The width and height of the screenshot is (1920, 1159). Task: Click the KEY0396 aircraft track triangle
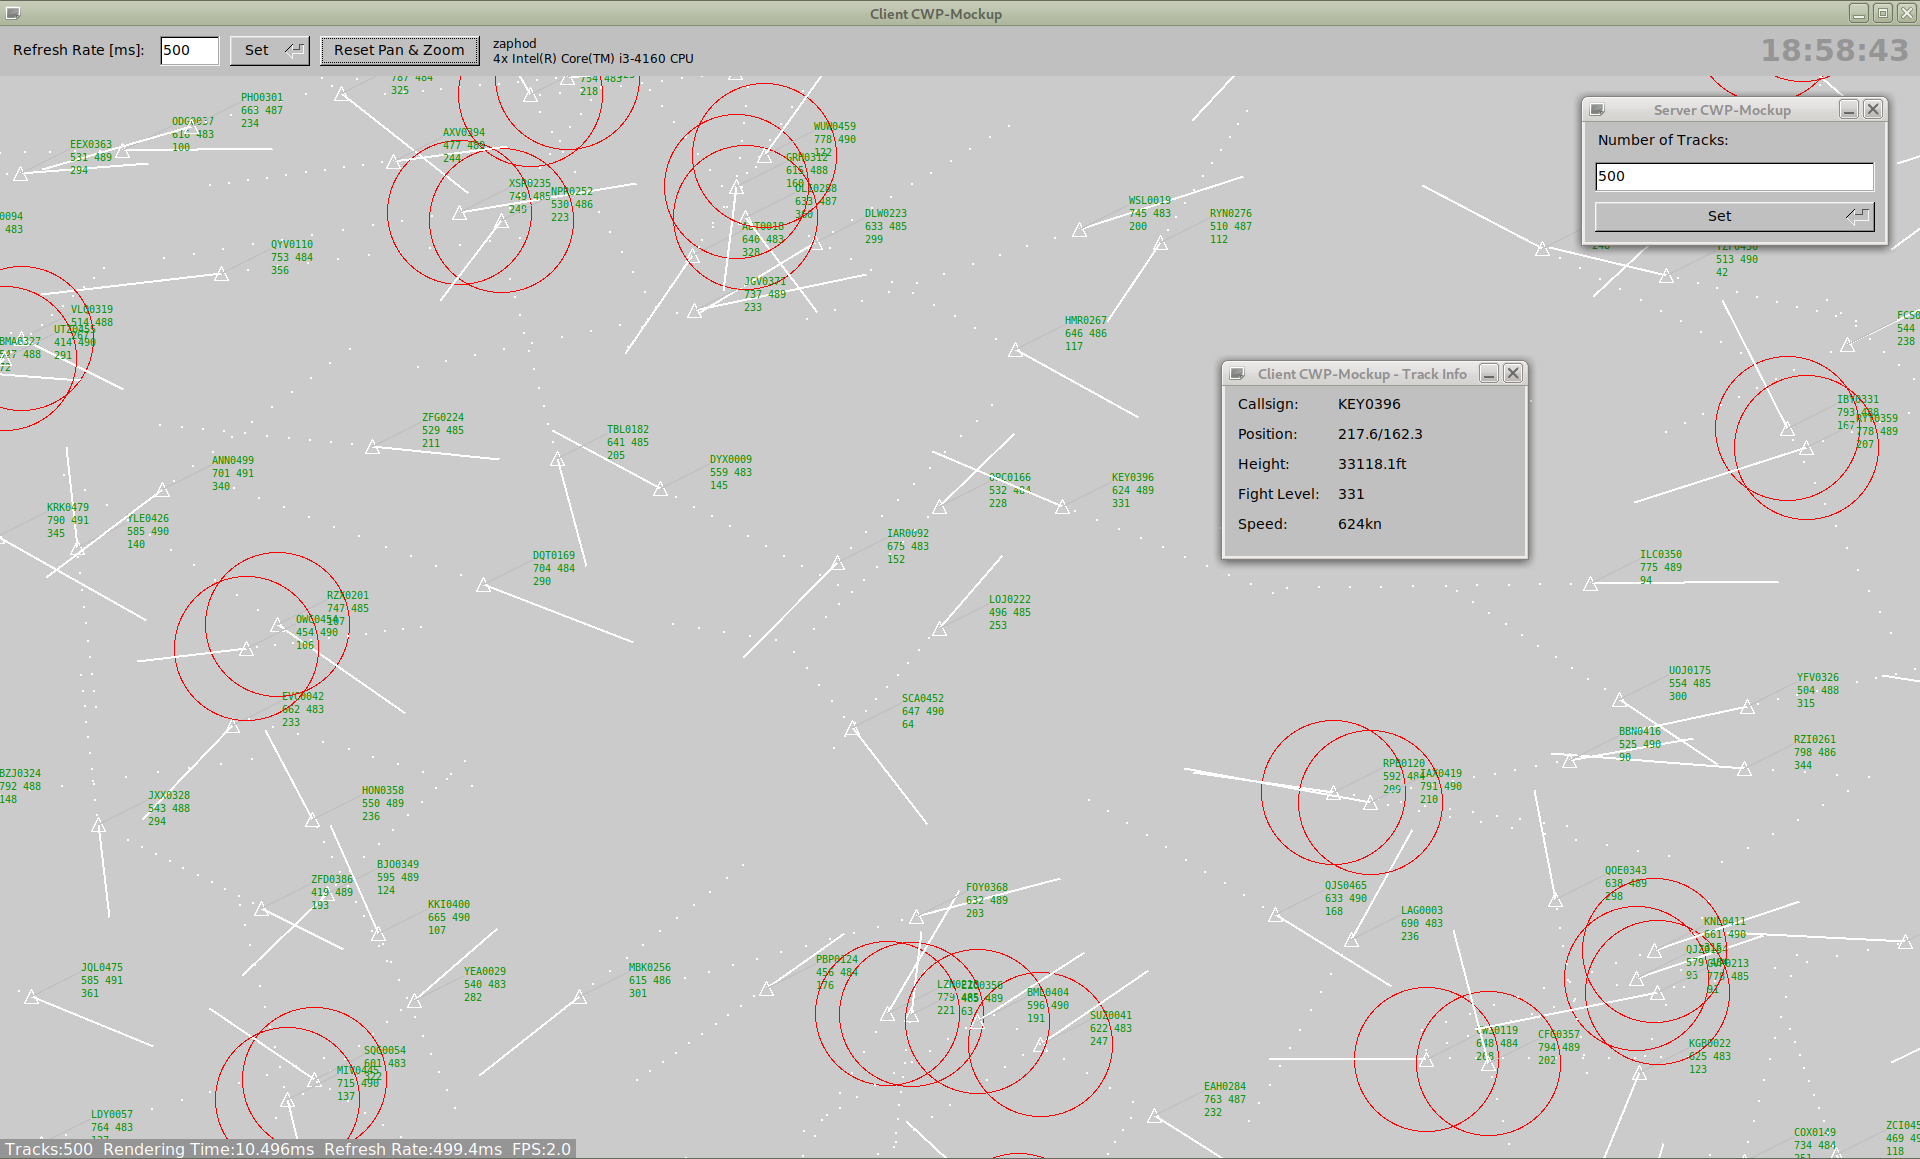(x=1062, y=508)
